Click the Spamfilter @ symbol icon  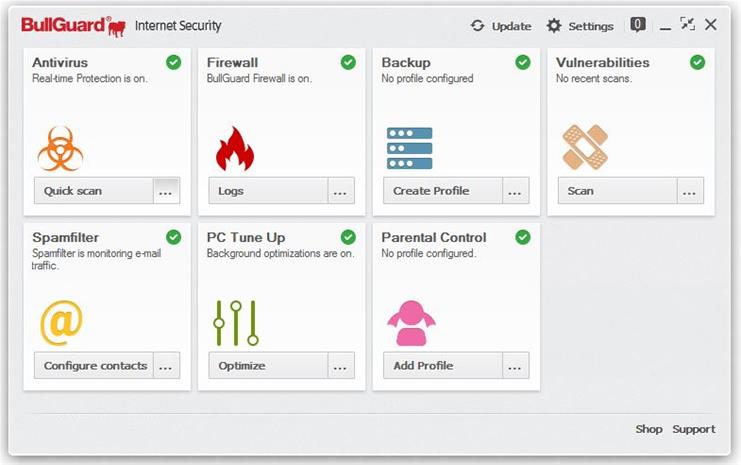(x=61, y=323)
